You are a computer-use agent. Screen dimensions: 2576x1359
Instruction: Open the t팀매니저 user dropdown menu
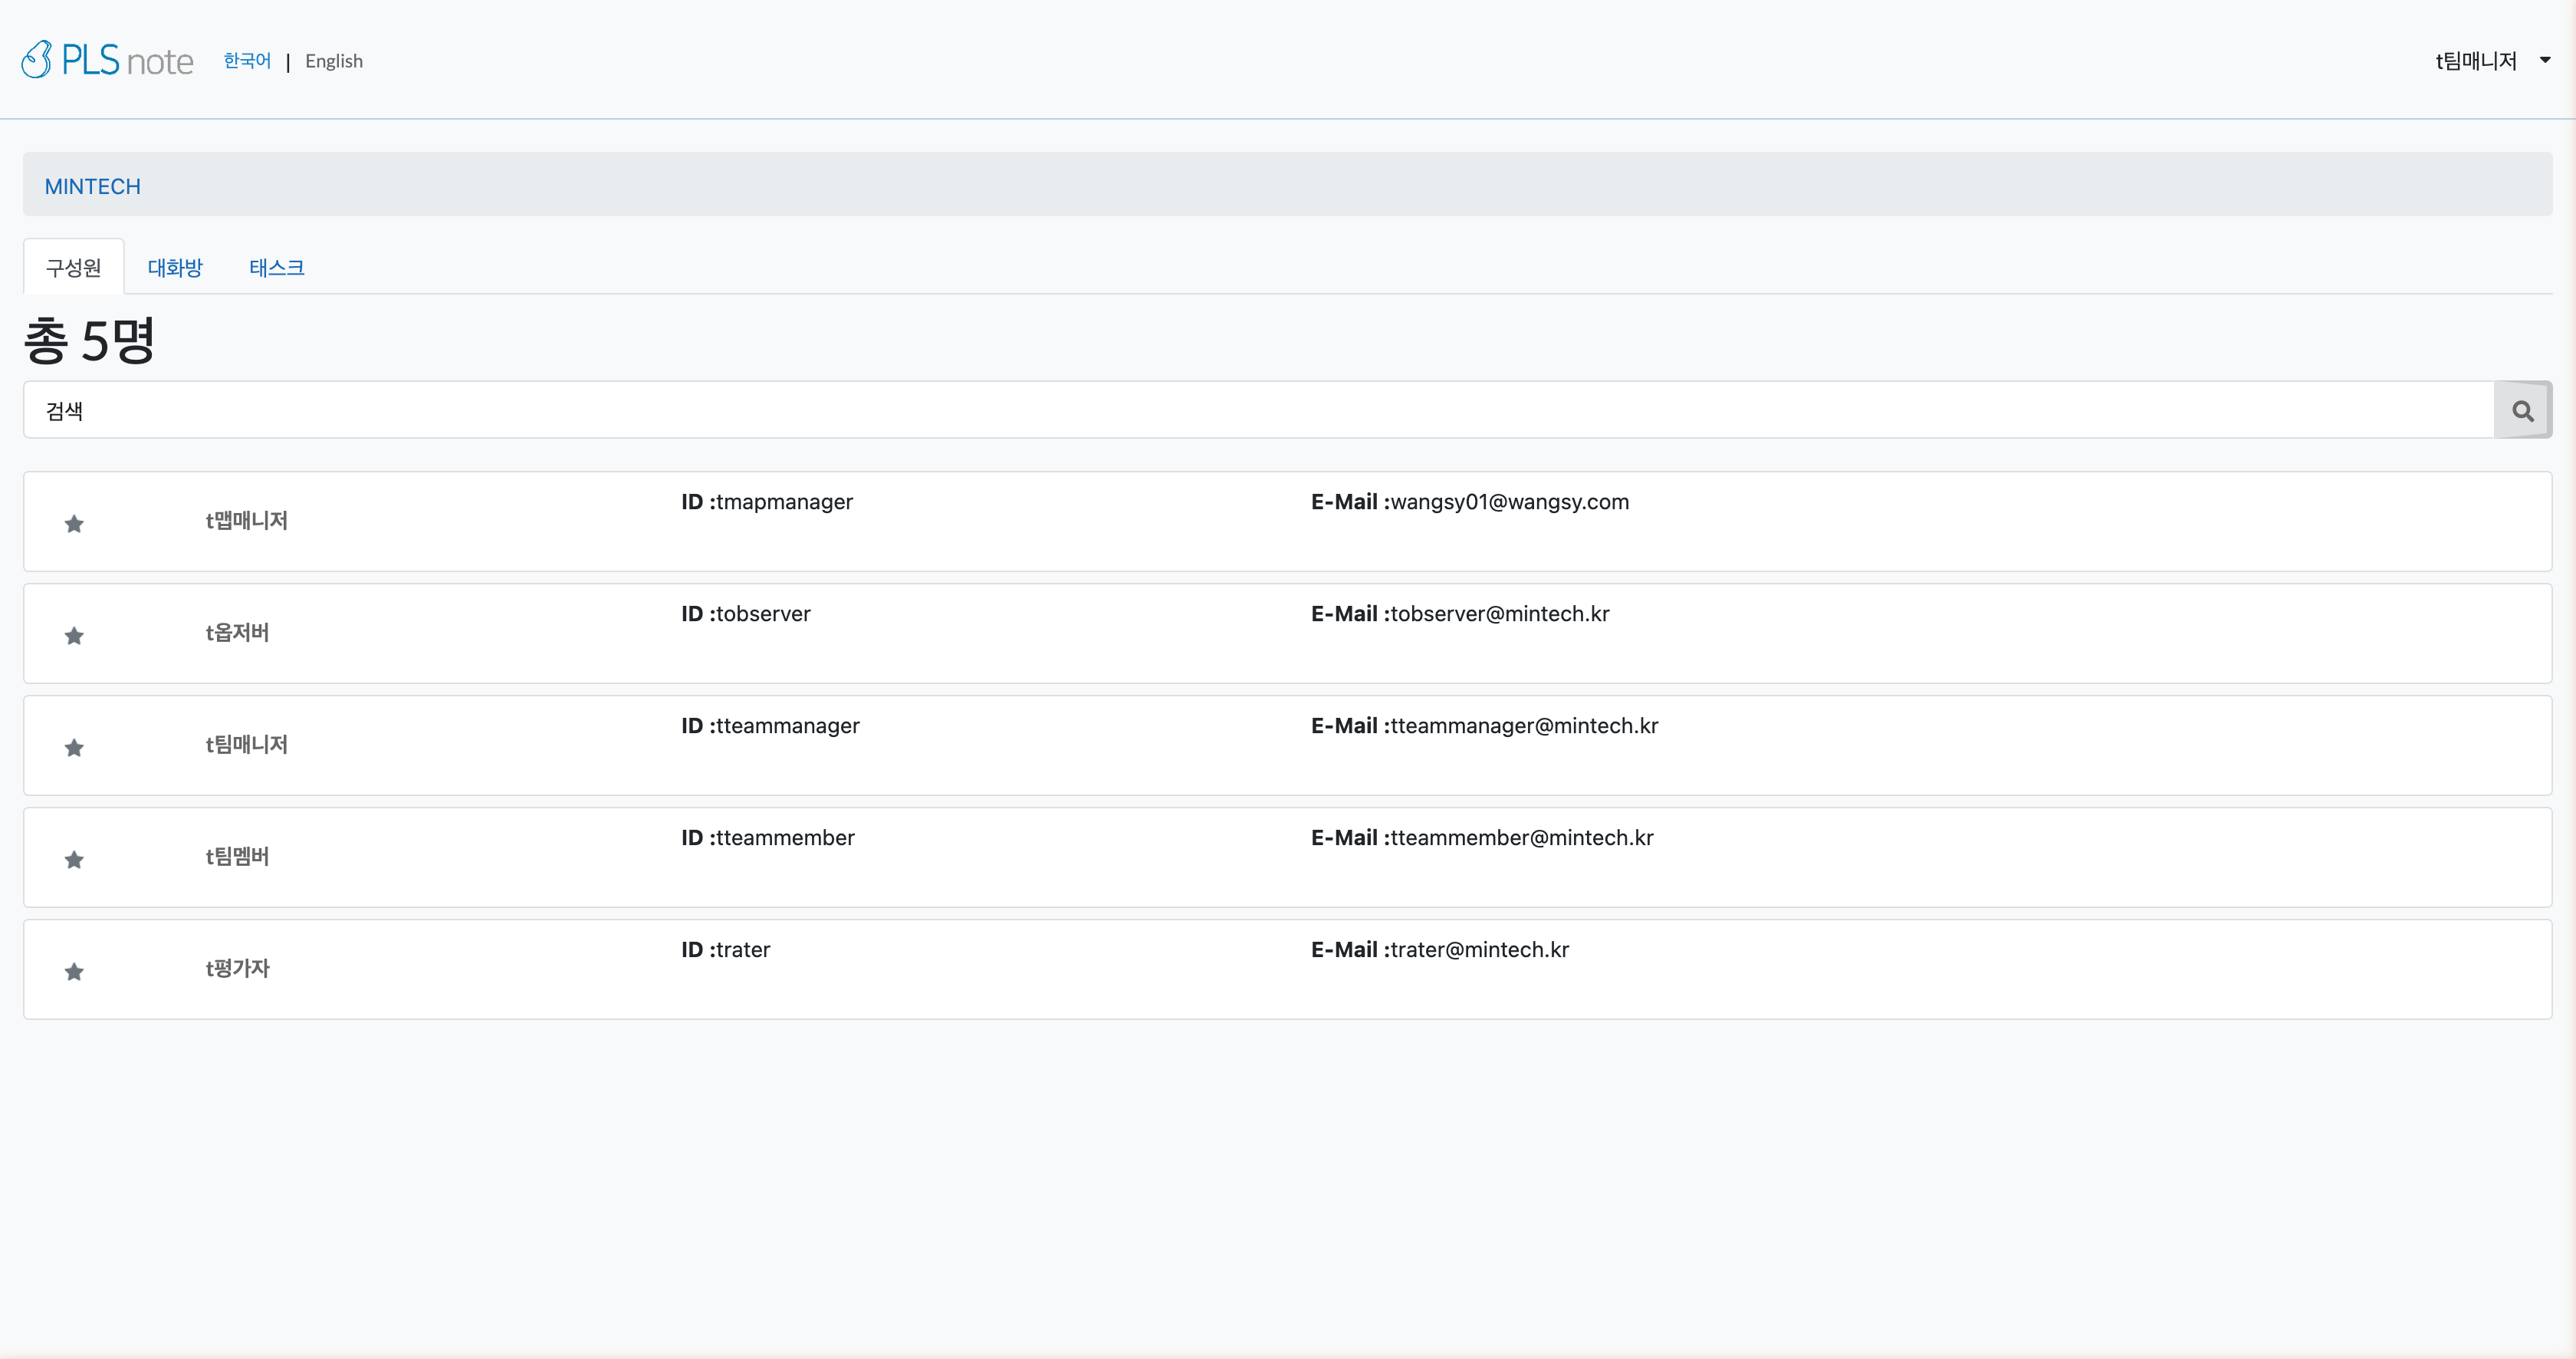coord(2476,61)
